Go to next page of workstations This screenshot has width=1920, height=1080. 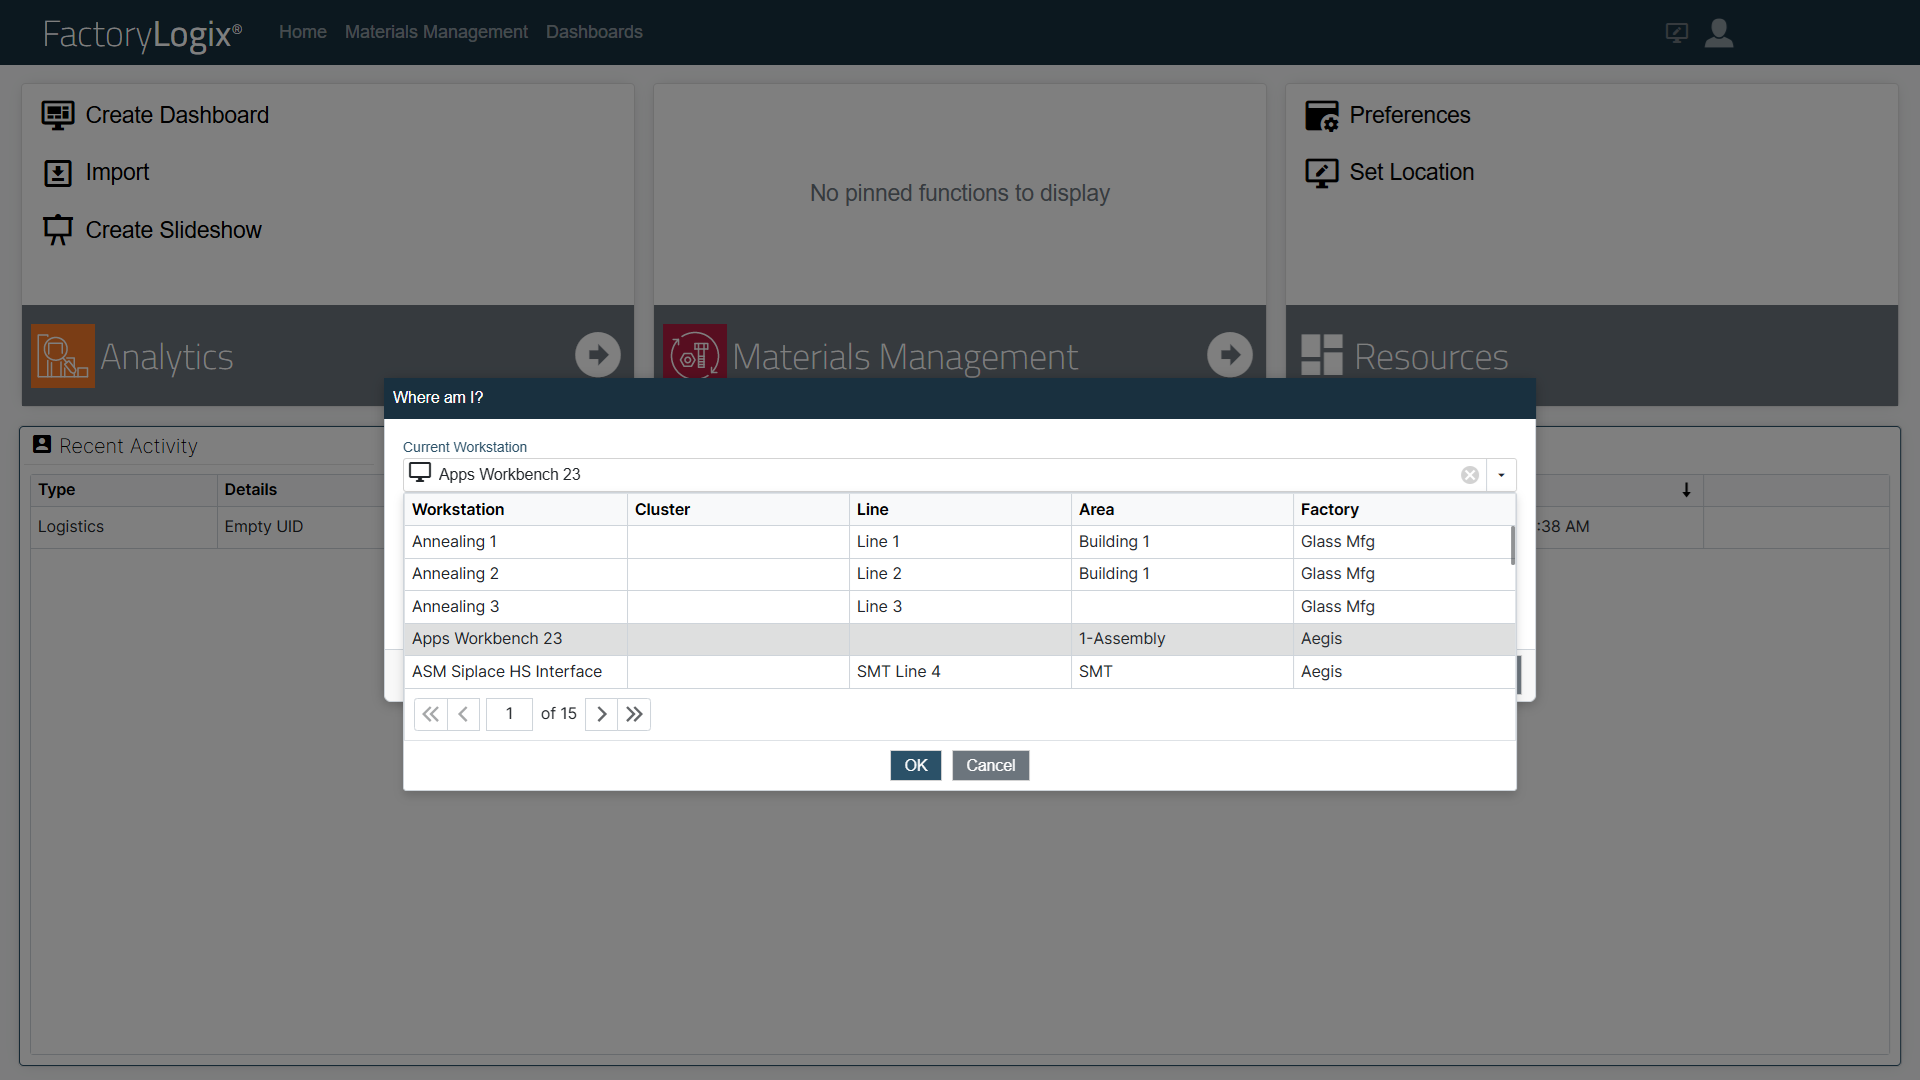point(601,714)
